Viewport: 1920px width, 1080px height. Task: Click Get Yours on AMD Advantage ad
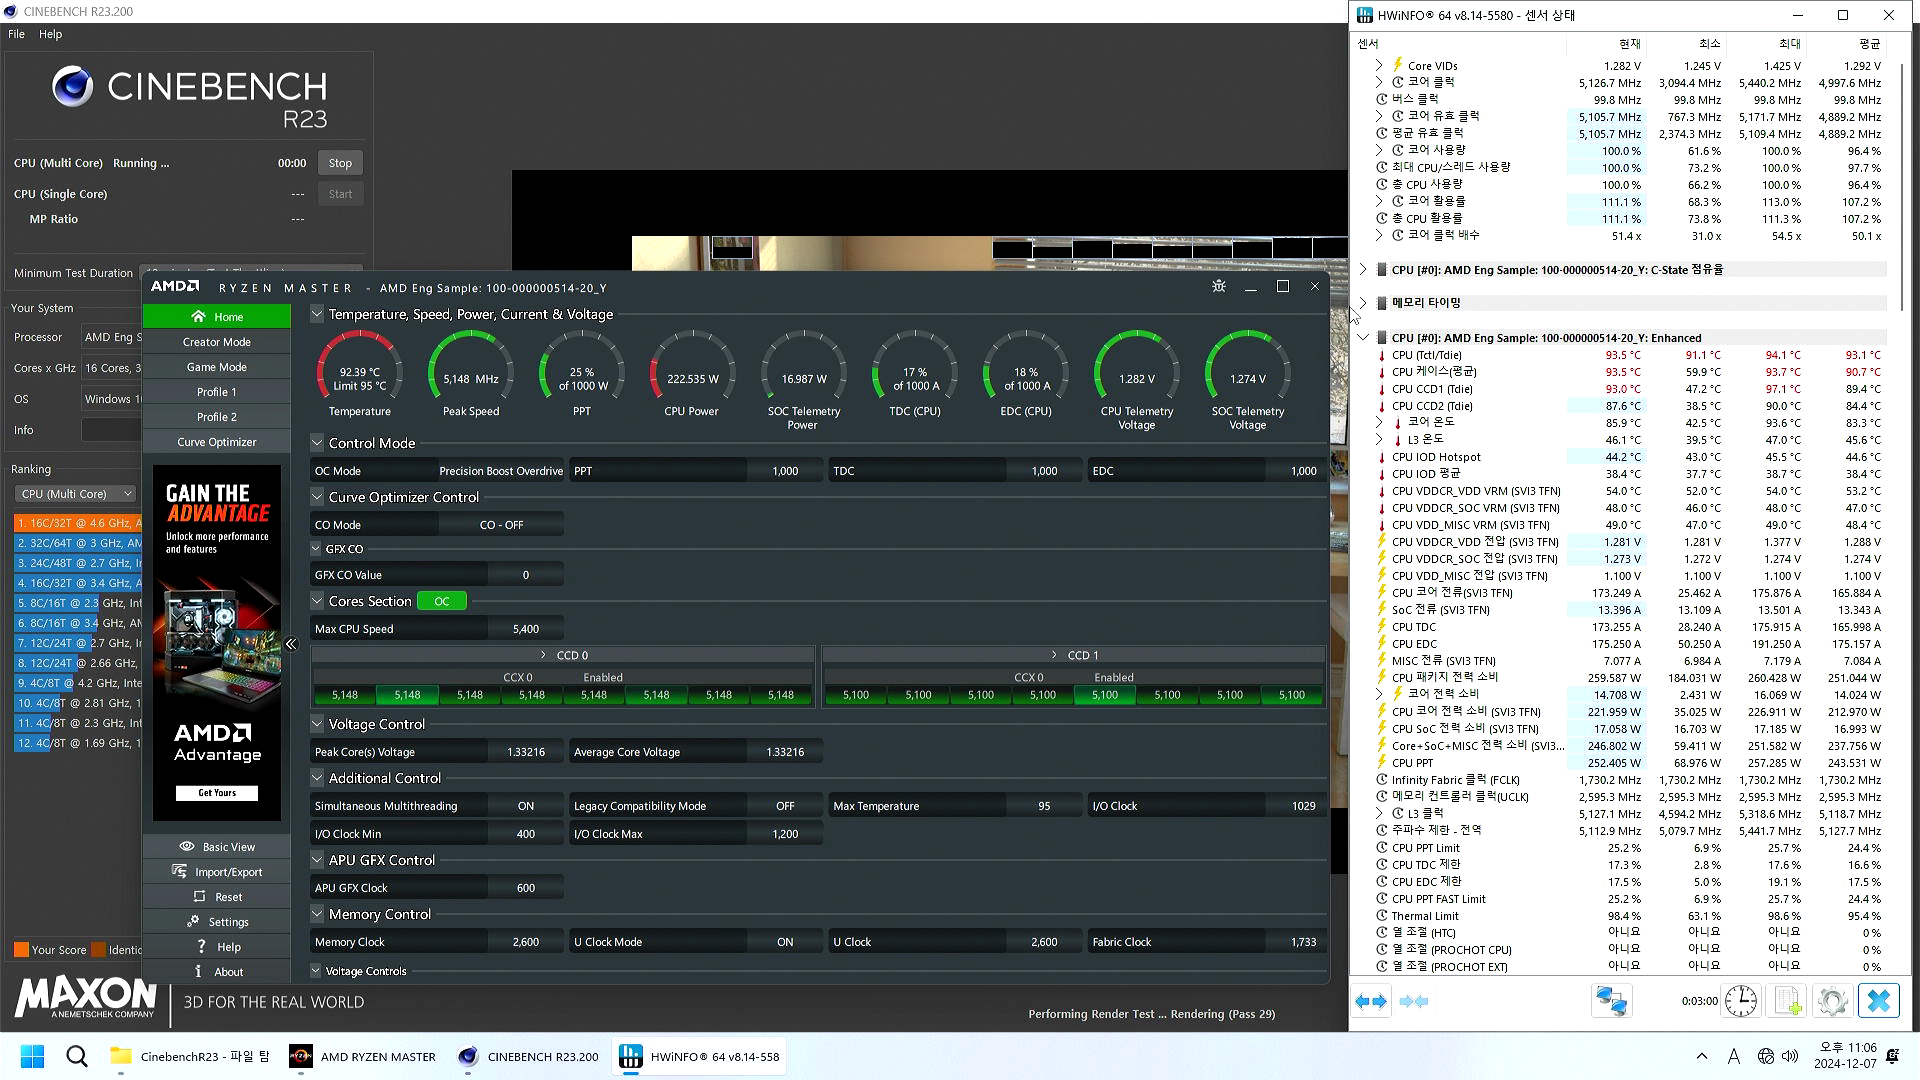(x=217, y=793)
